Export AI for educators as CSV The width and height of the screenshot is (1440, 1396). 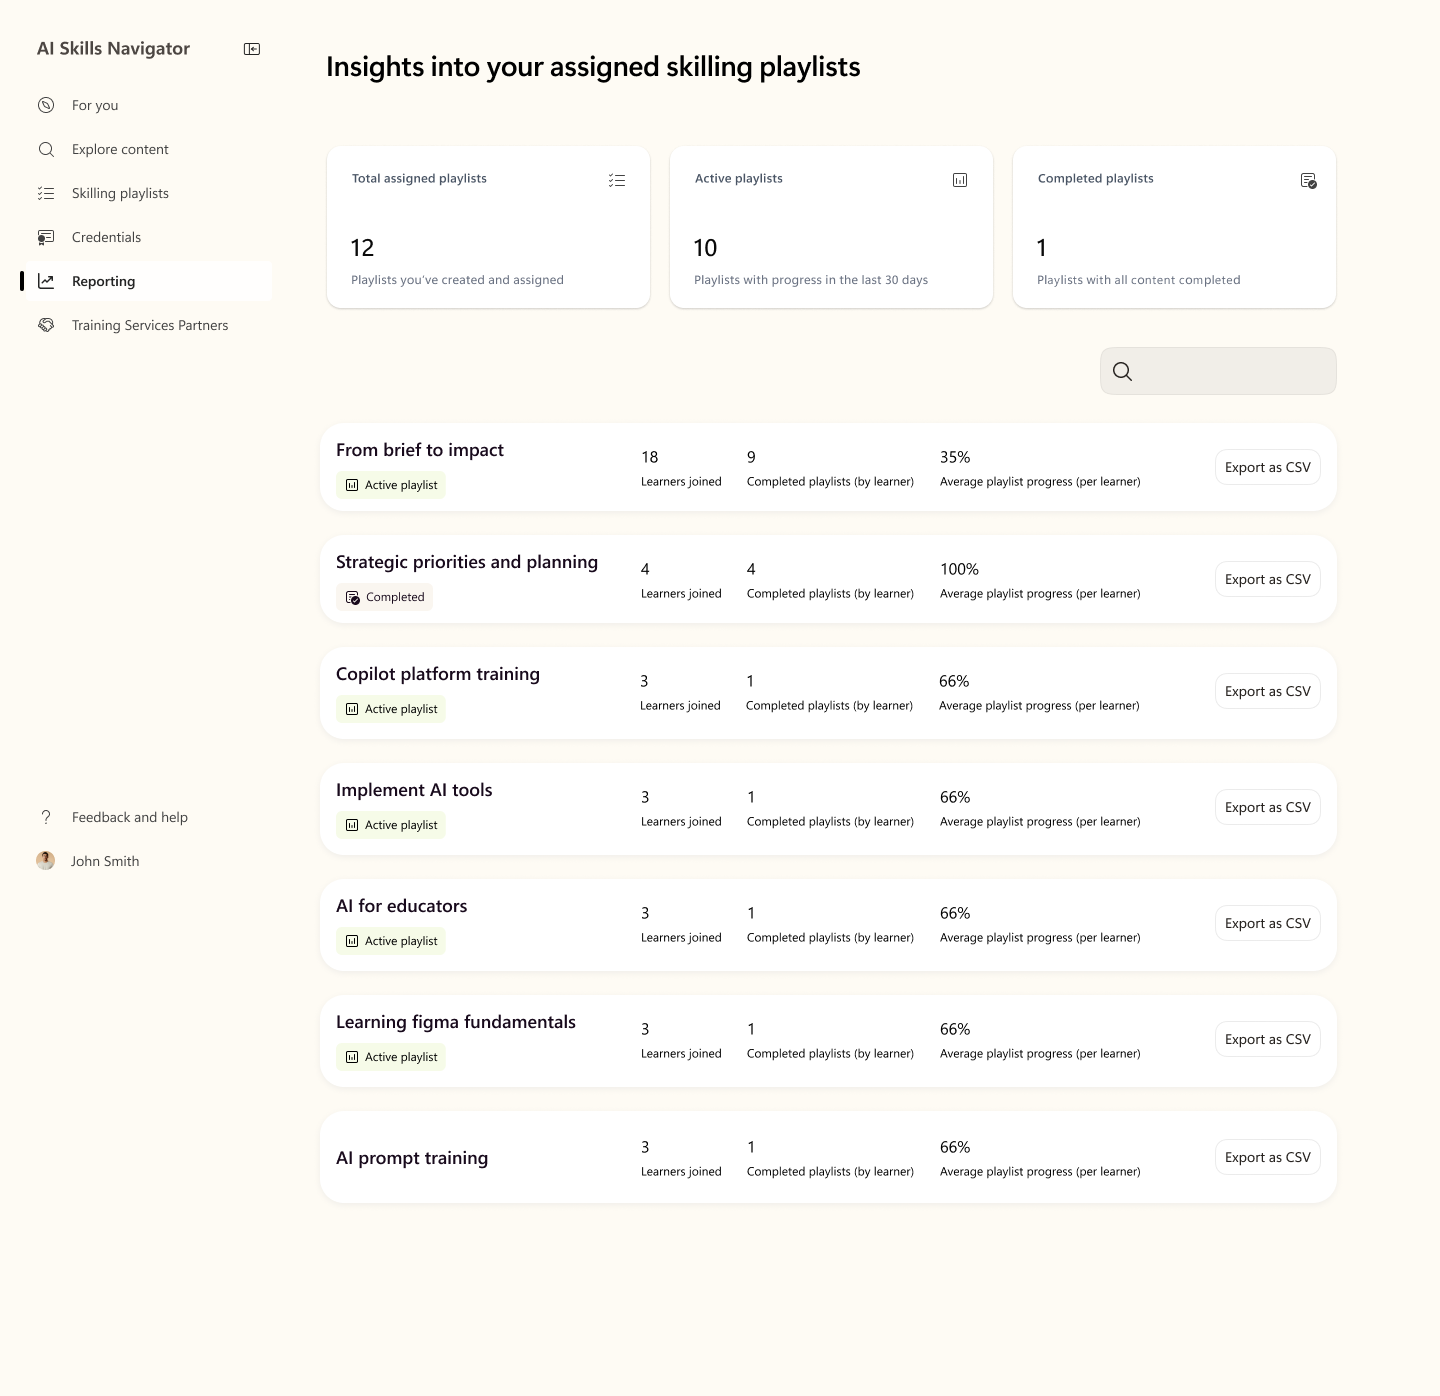pyautogui.click(x=1268, y=923)
